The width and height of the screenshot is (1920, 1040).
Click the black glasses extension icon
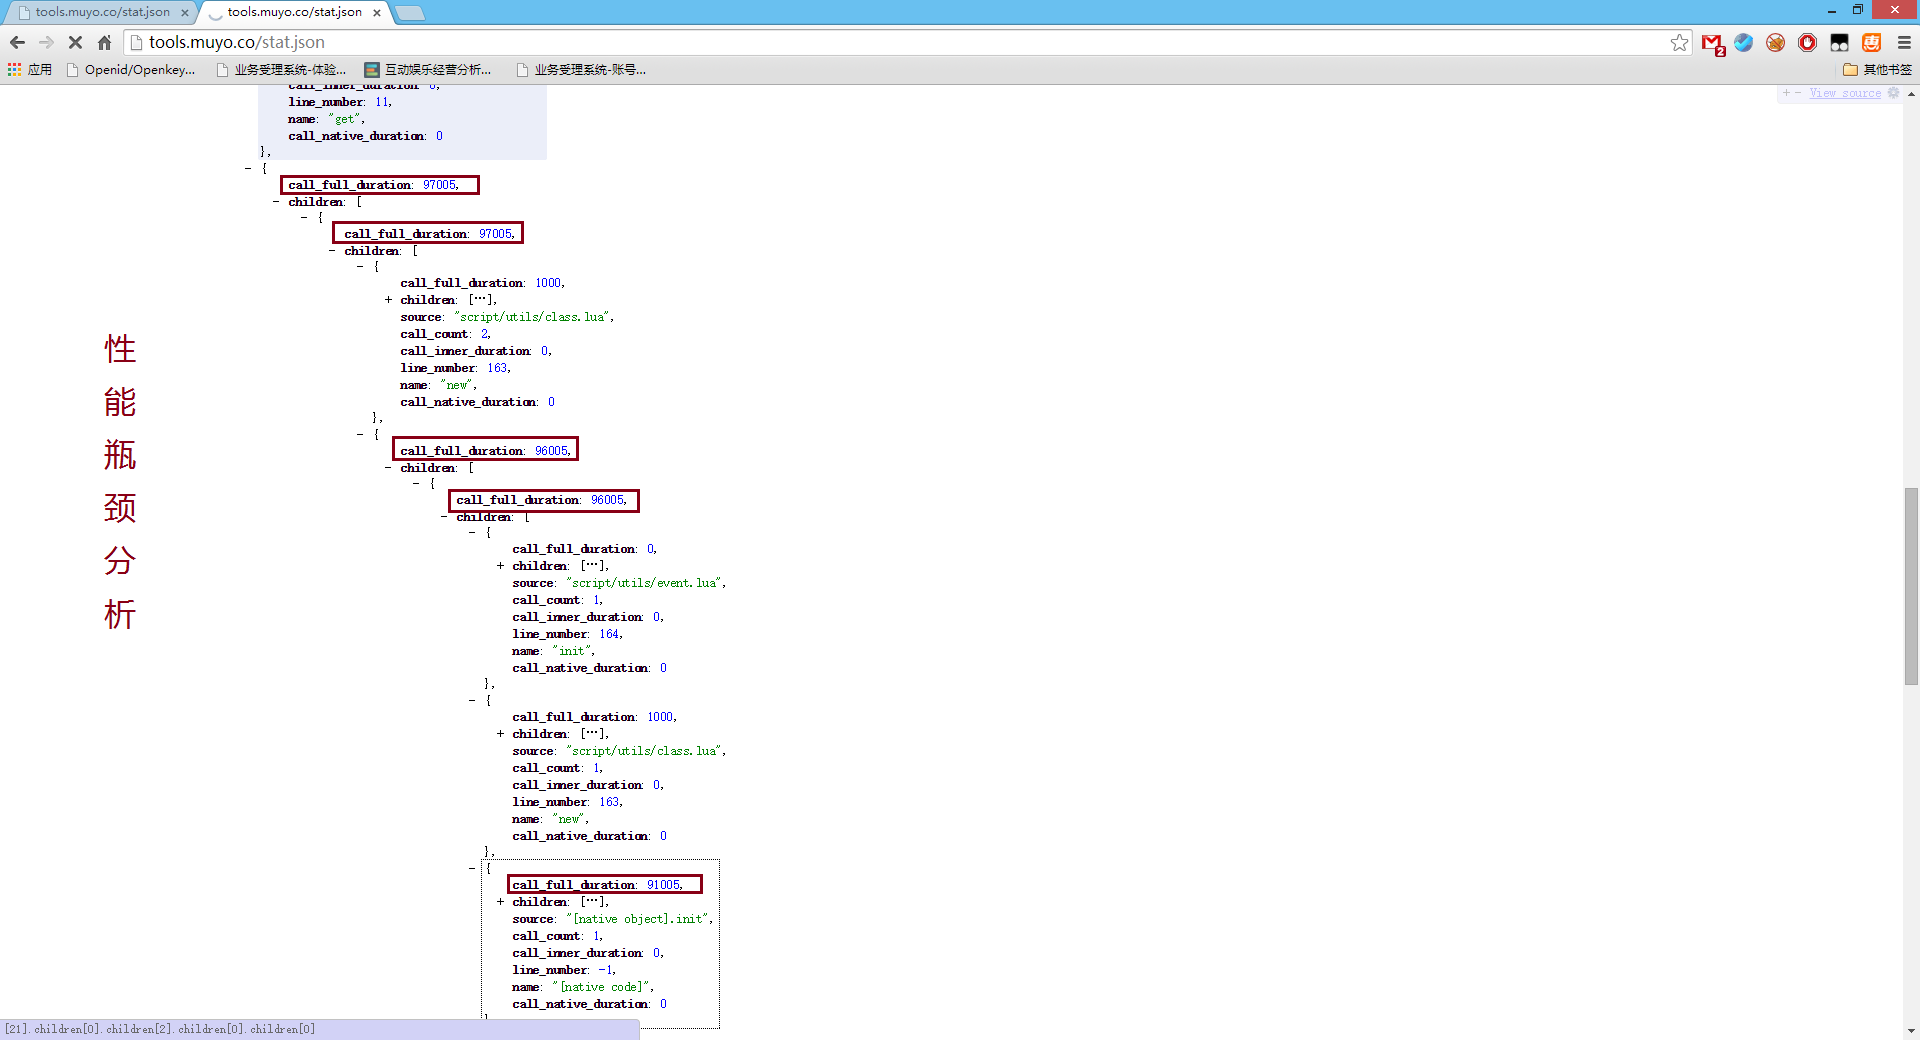point(1839,42)
